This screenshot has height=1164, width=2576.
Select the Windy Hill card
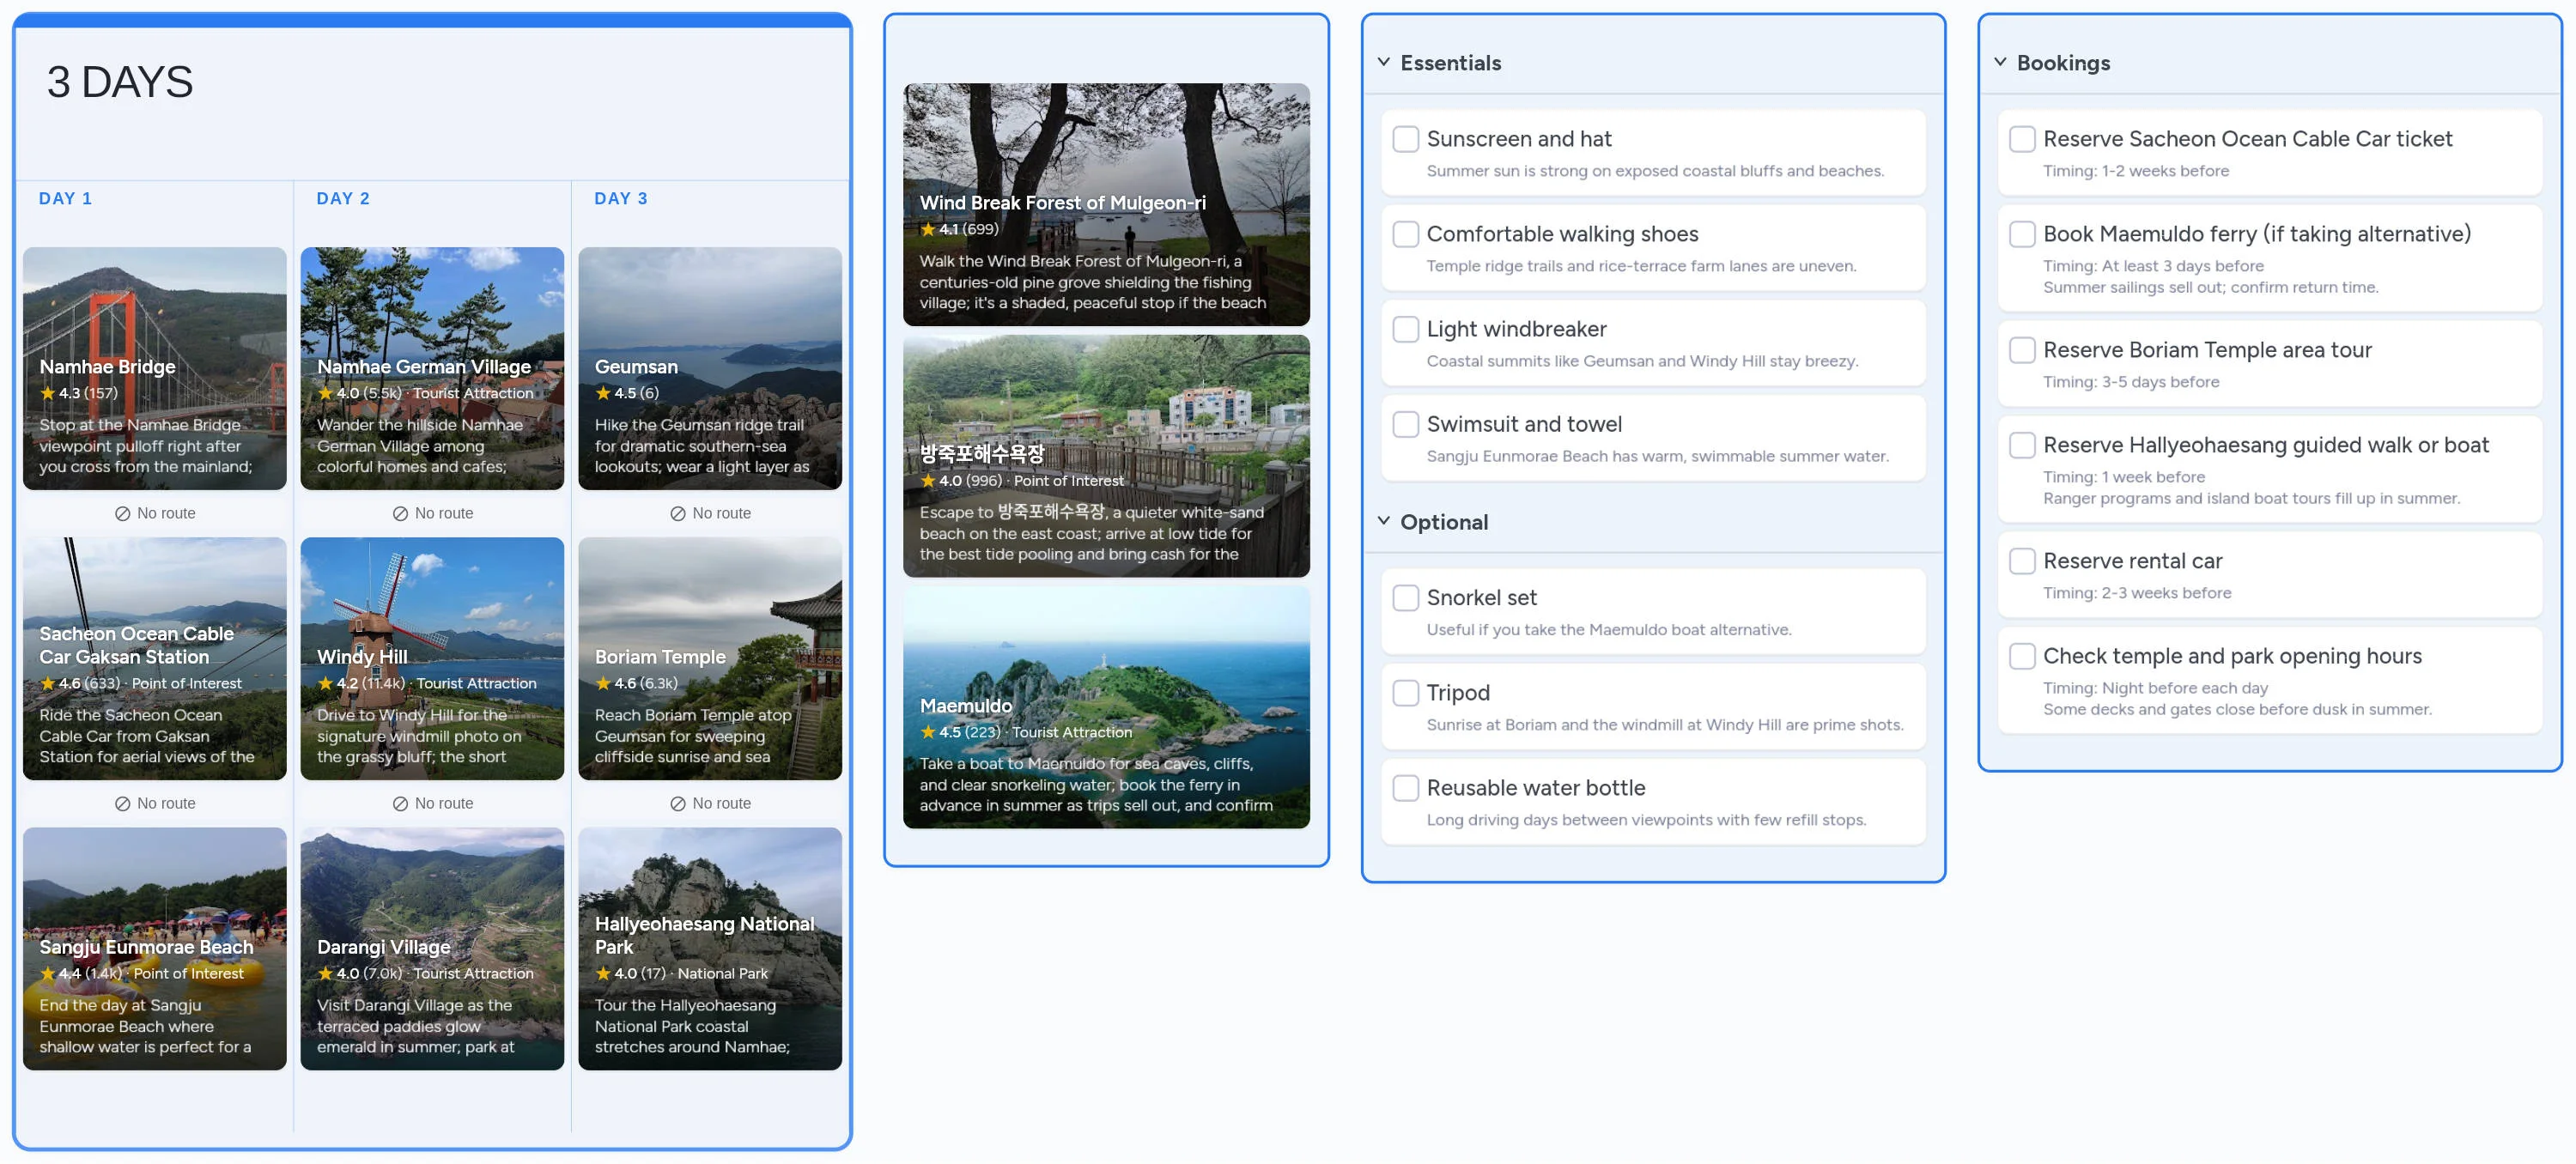(432, 658)
